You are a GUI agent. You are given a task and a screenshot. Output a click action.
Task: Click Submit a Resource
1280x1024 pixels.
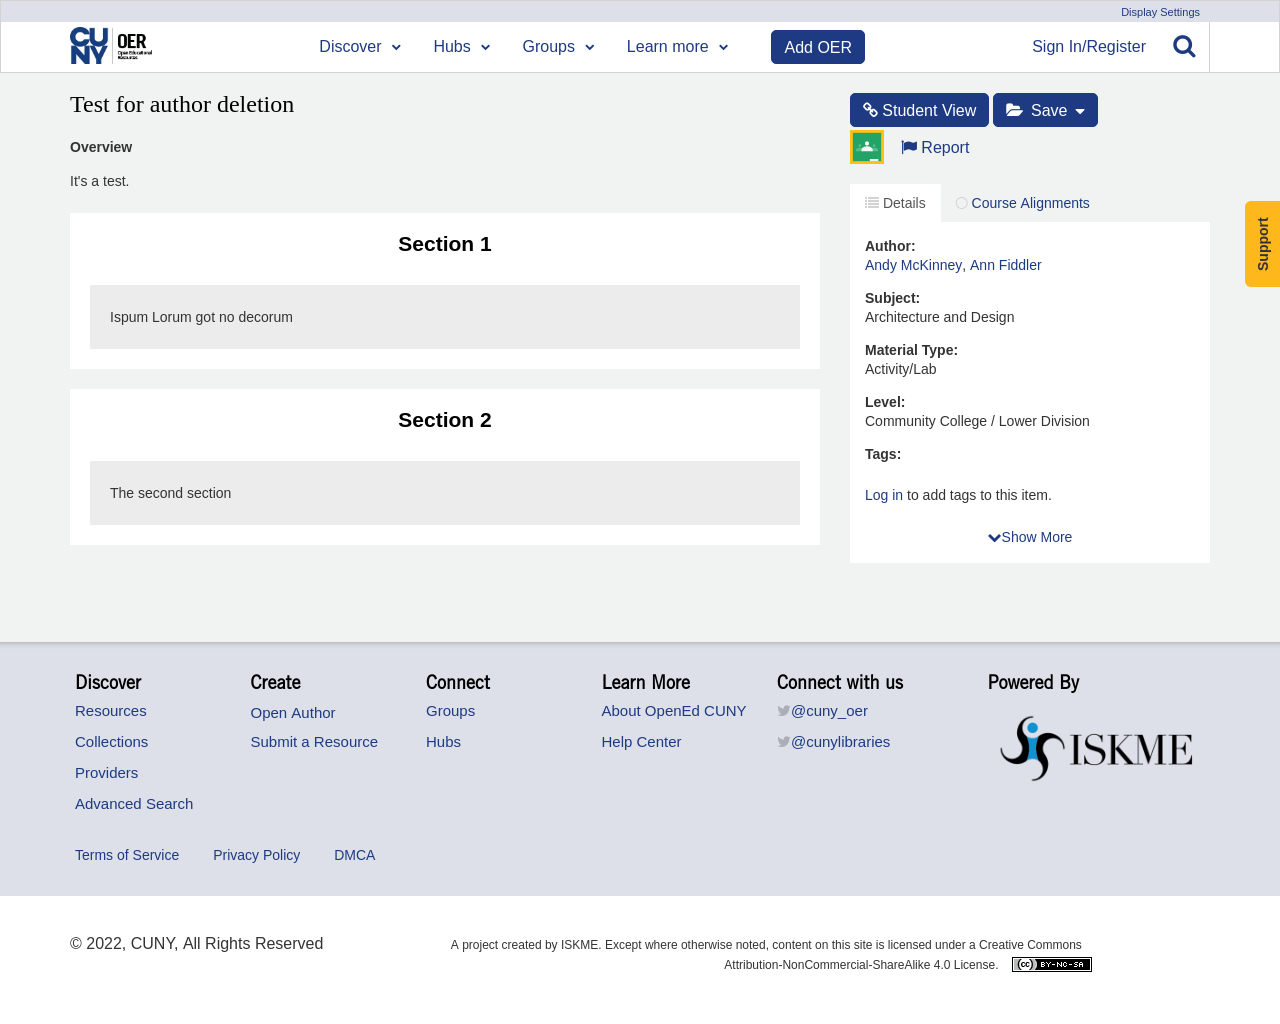314,742
